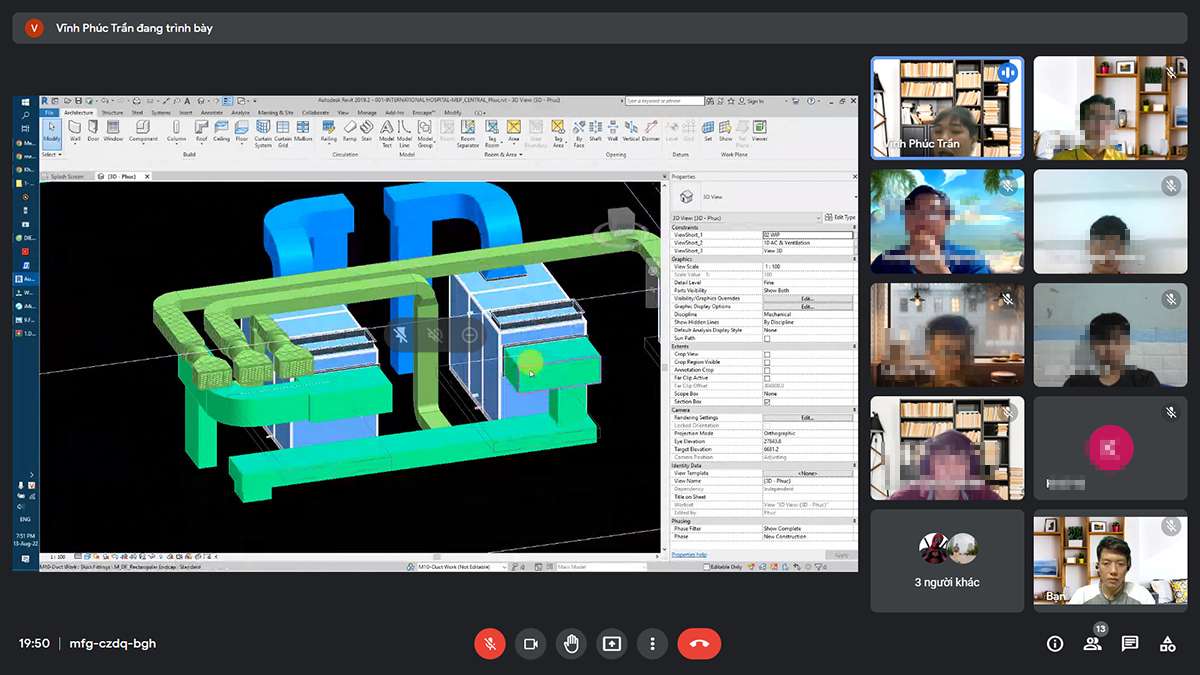Select the Ceiling tool
The image size is (1200, 675).
tap(221, 131)
